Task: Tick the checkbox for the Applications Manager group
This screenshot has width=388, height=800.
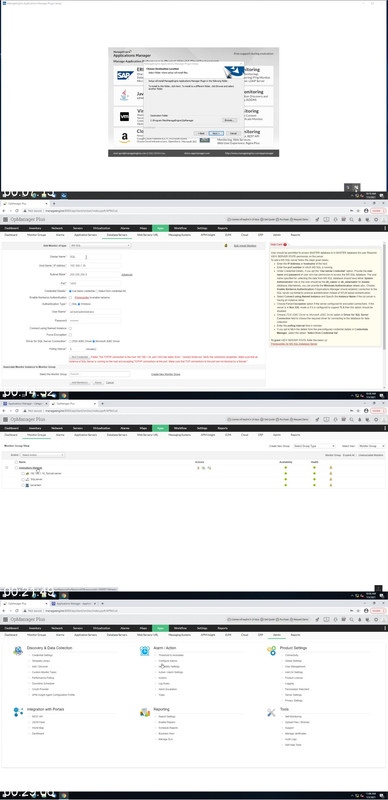Action: pyautogui.click(x=16, y=467)
